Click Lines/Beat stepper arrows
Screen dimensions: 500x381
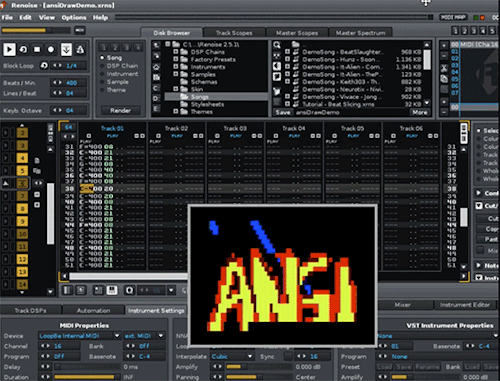coord(57,93)
